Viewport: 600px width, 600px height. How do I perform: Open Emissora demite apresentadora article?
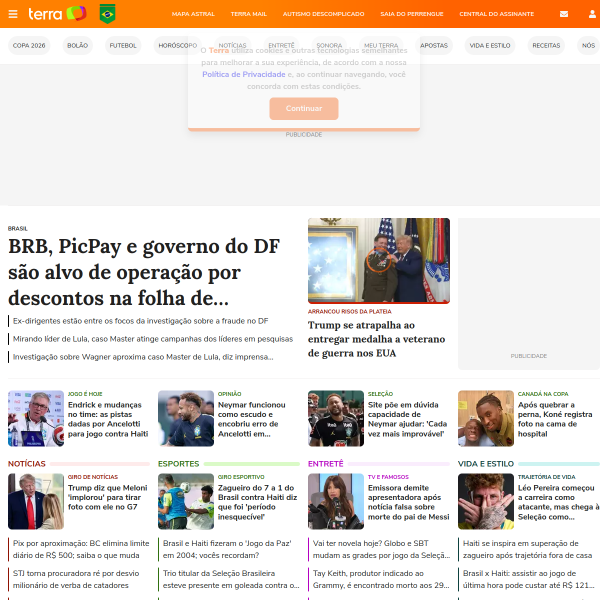tap(408, 502)
